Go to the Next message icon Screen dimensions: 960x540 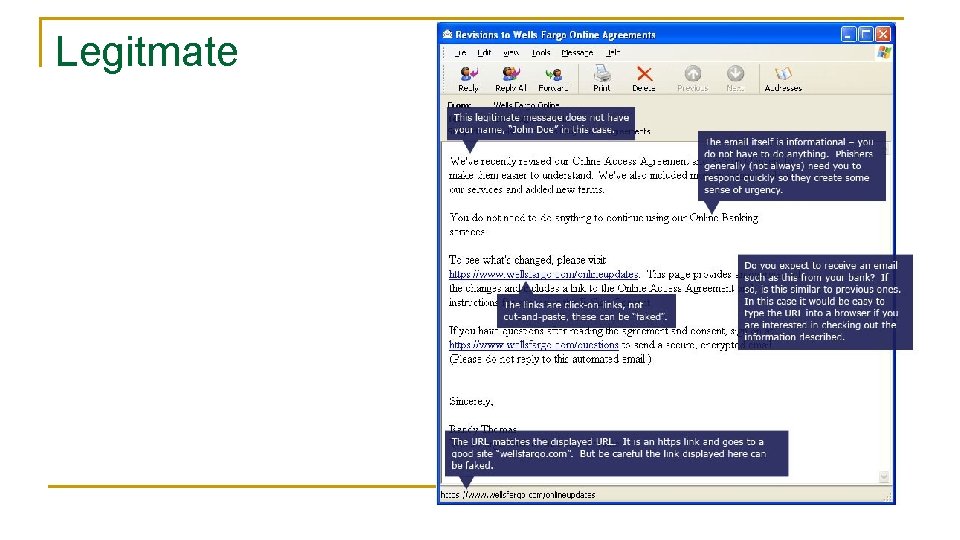pyautogui.click(x=735, y=78)
